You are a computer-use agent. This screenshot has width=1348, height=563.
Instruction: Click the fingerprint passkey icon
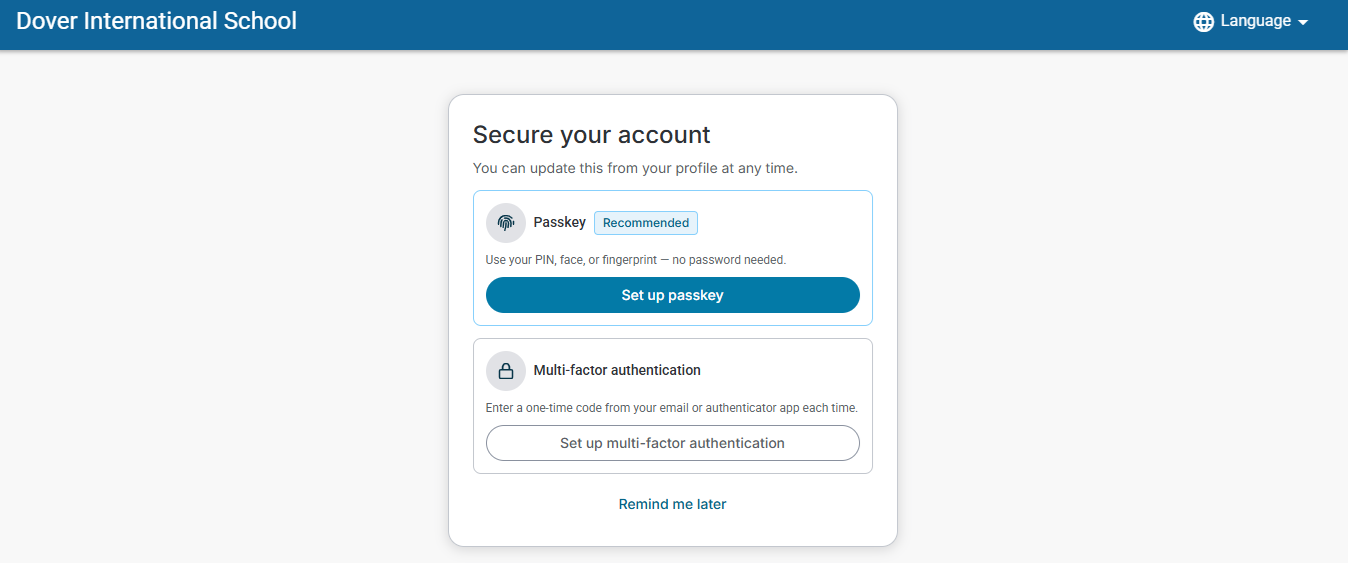click(506, 223)
